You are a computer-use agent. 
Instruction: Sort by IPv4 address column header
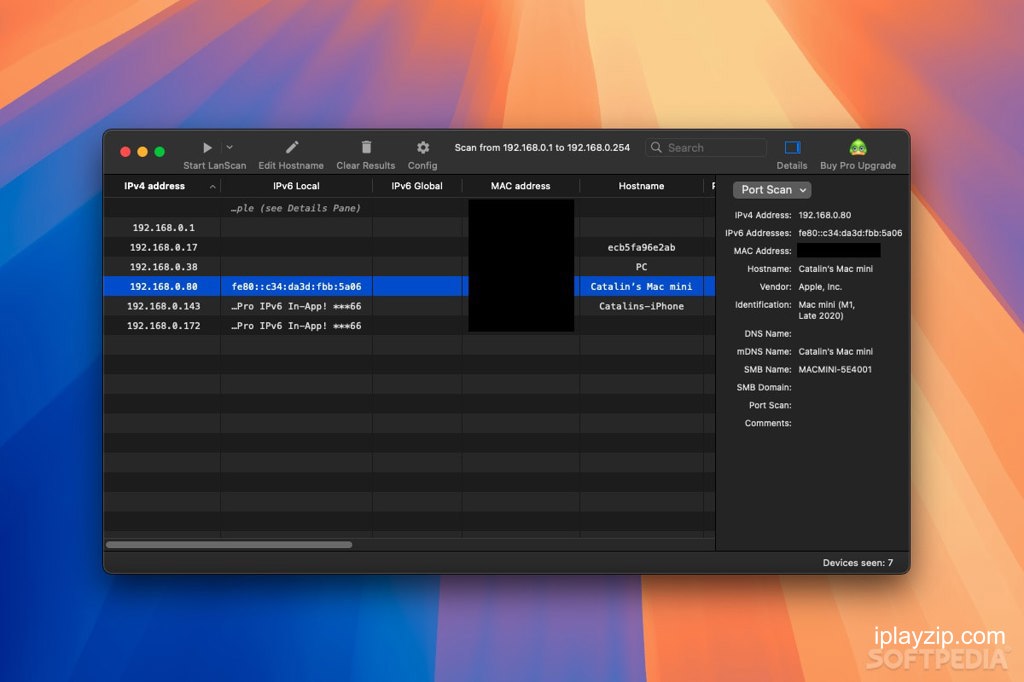155,186
